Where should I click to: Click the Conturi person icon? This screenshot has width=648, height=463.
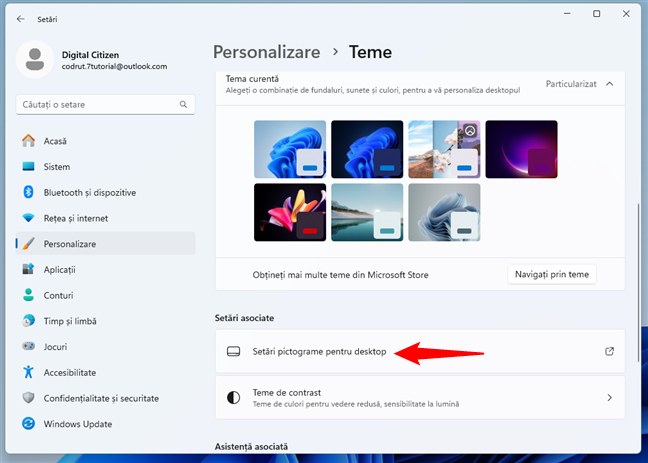pyautogui.click(x=28, y=295)
